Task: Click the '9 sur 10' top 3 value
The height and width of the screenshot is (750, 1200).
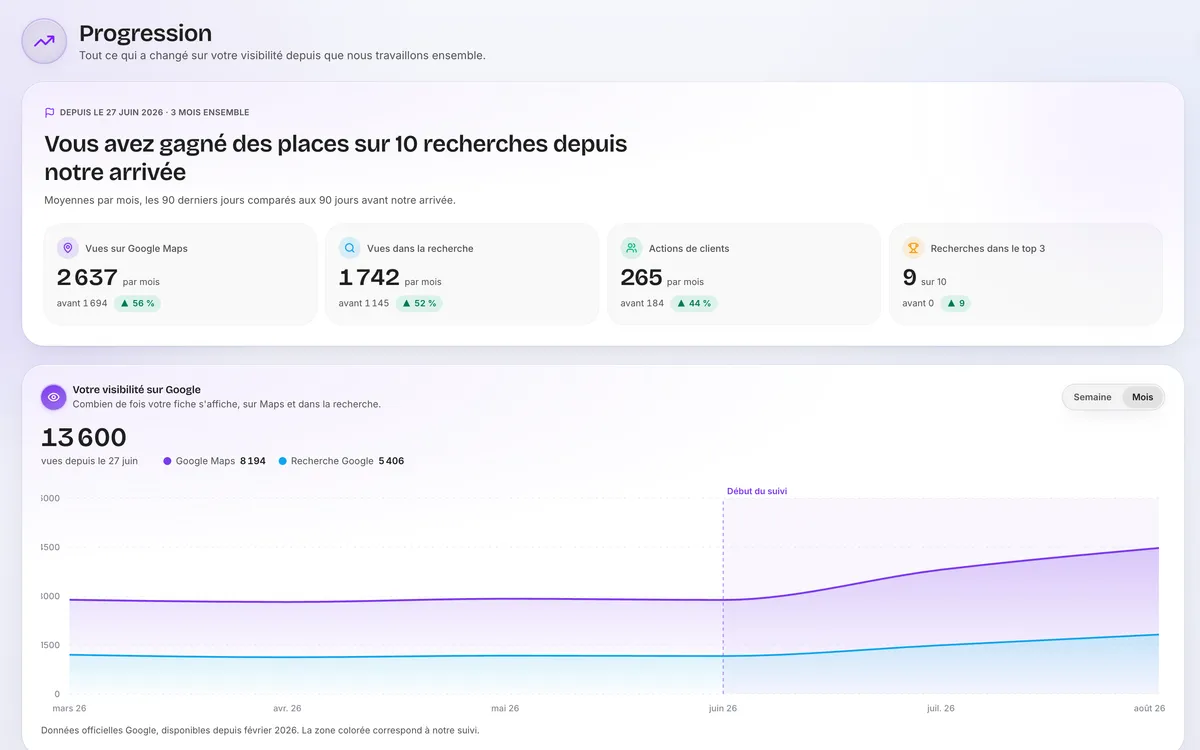Action: point(924,278)
